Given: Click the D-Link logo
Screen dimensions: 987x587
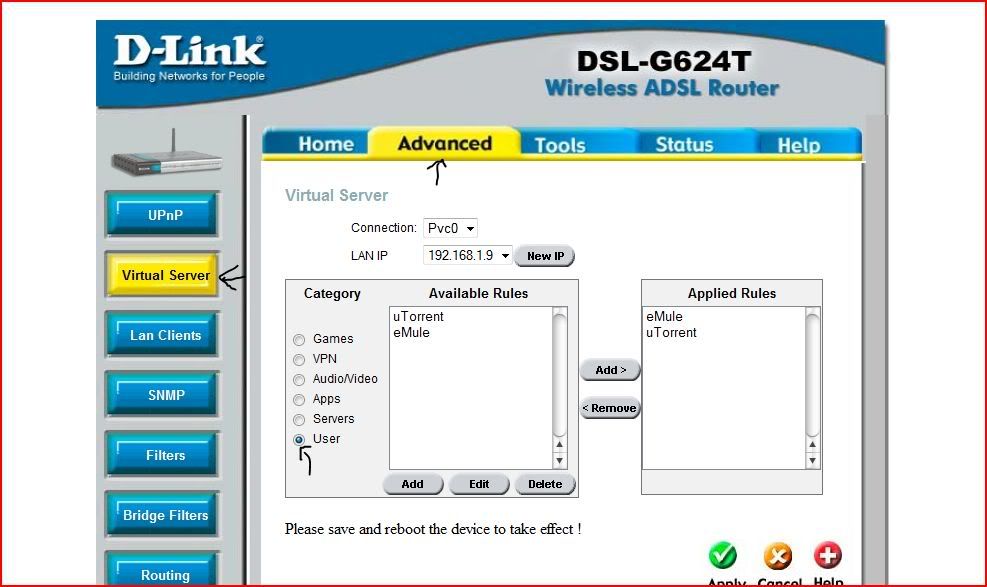Looking at the screenshot, I should click(x=189, y=59).
